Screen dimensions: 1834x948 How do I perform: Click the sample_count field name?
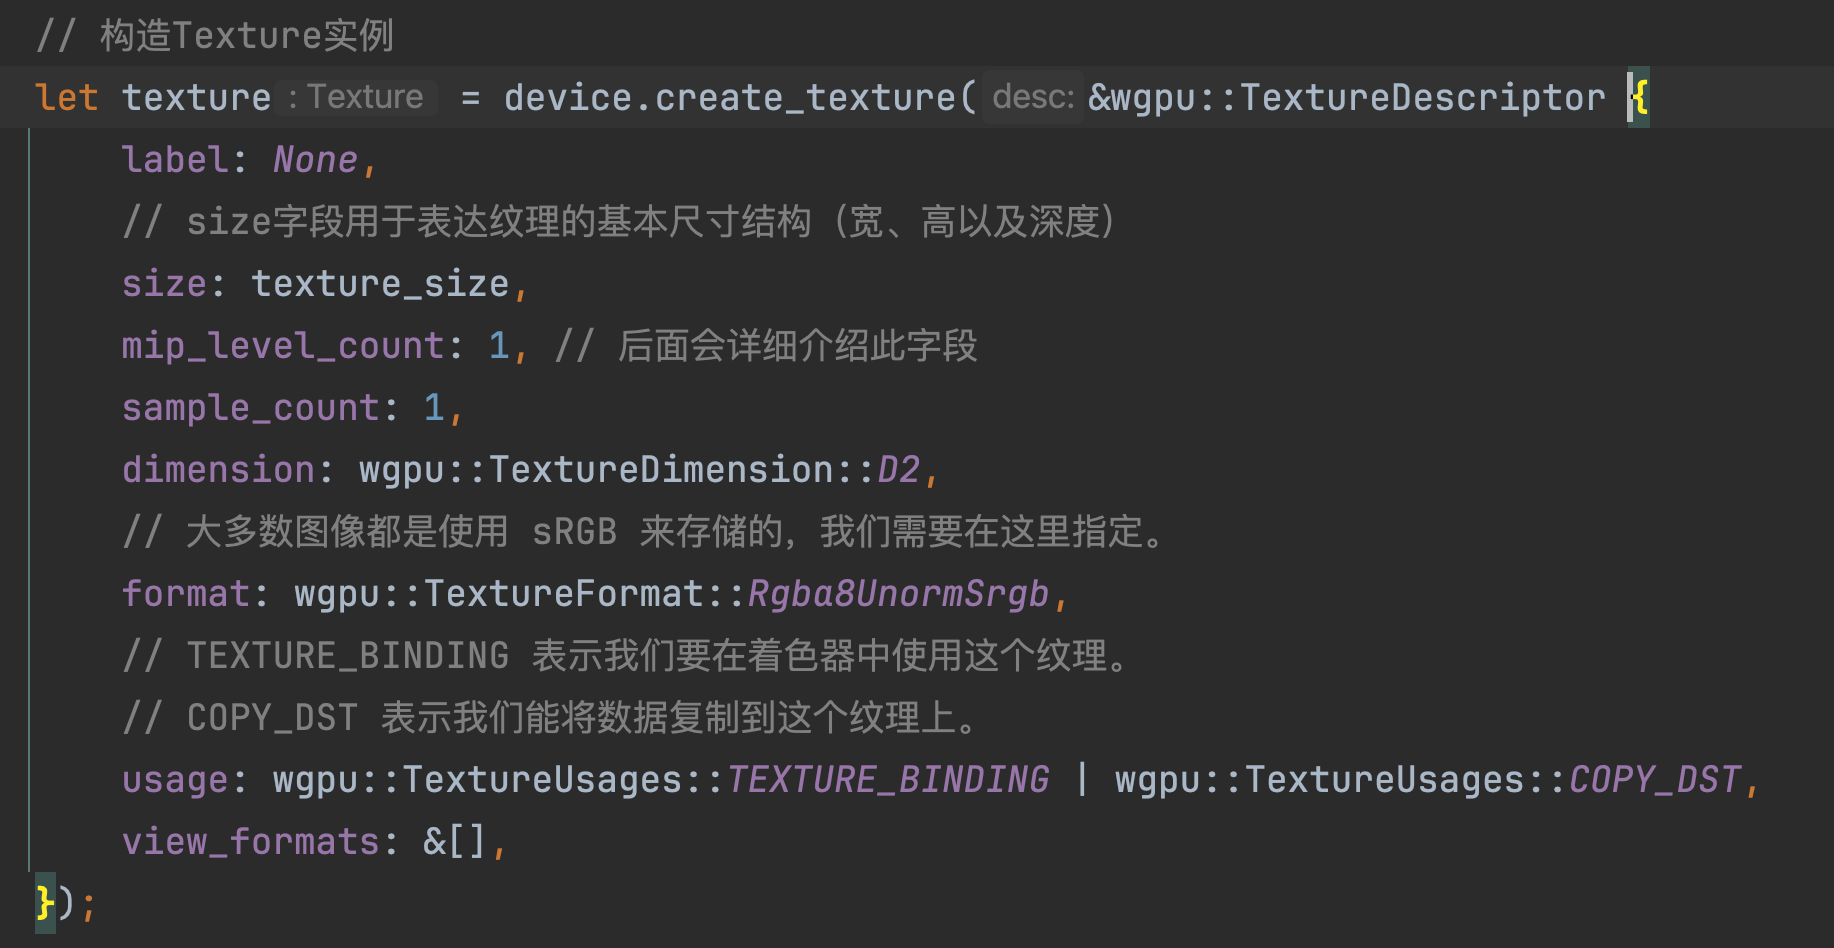[x=251, y=408]
